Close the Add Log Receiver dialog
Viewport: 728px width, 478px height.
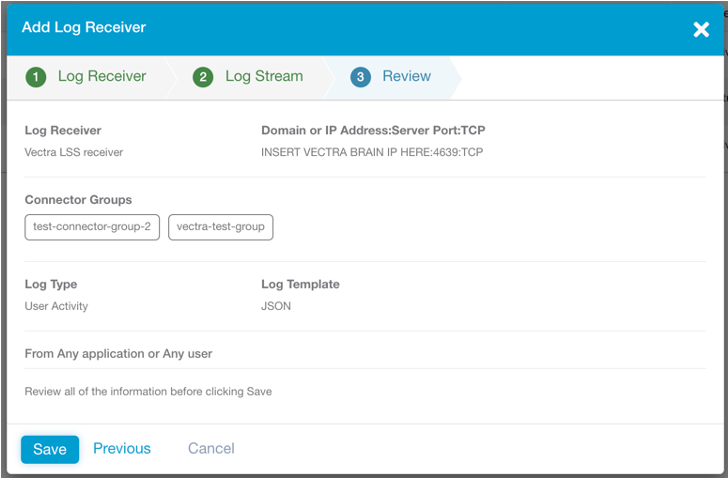pyautogui.click(x=701, y=29)
